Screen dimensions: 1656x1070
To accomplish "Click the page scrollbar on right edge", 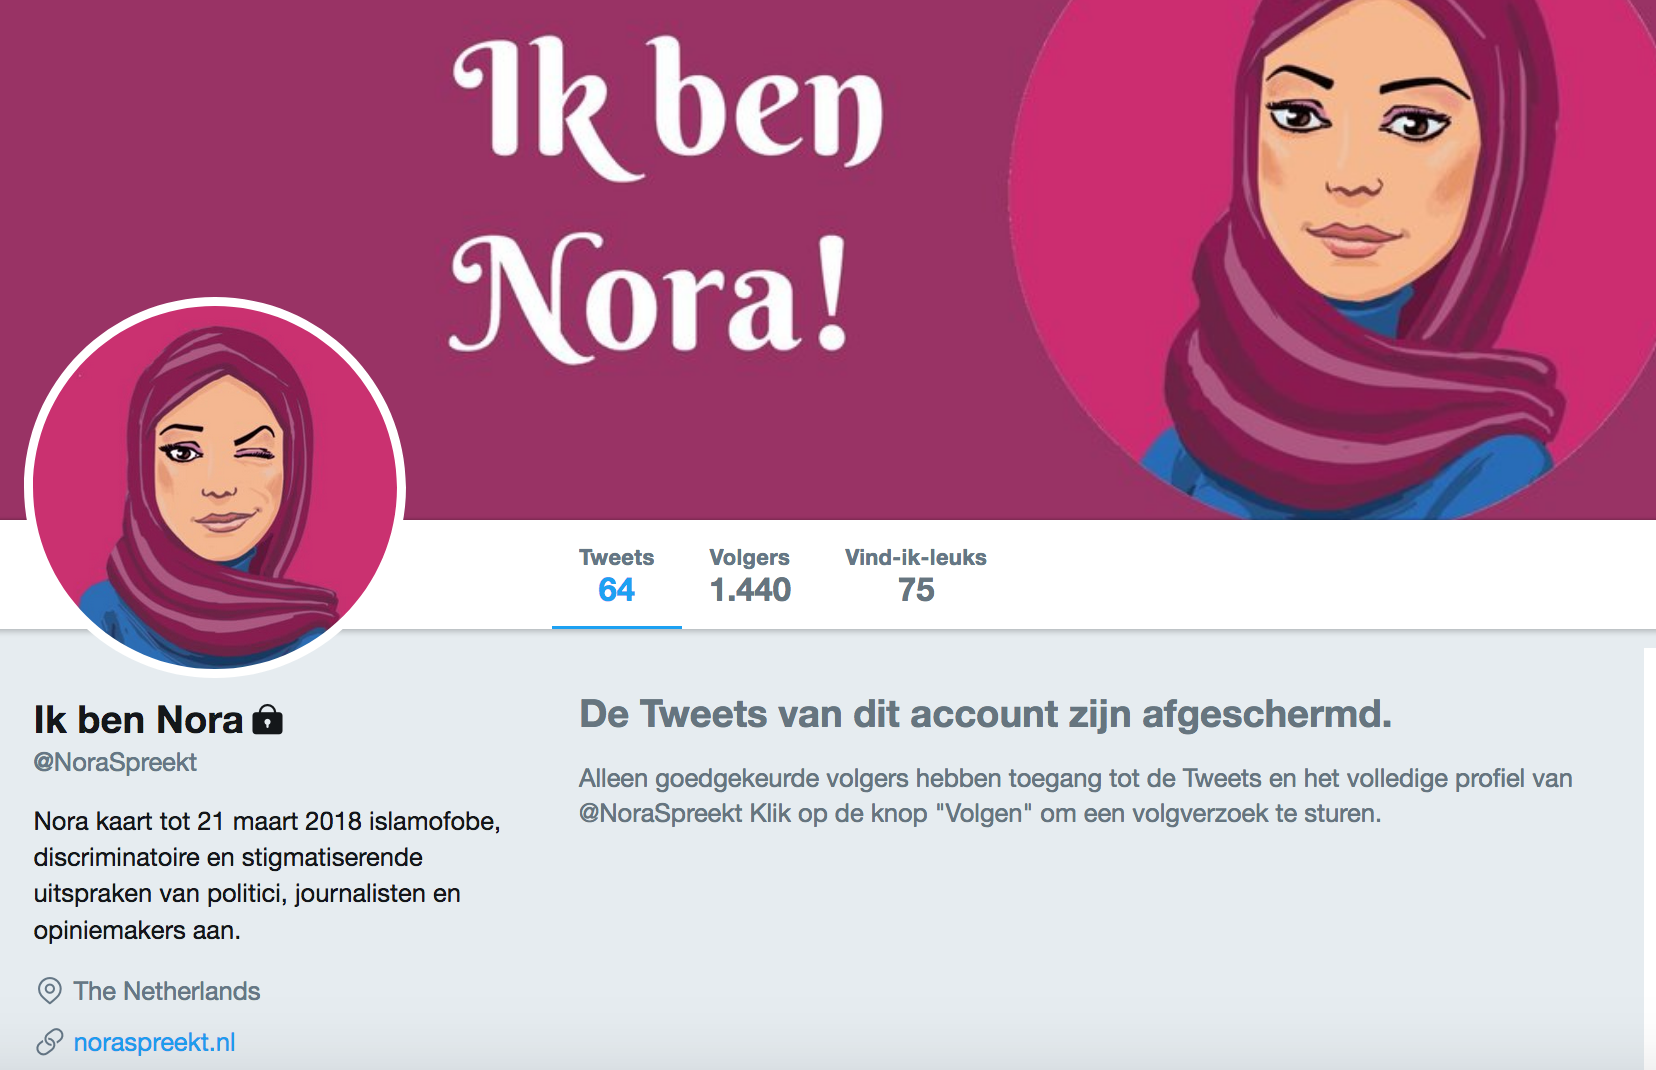I will click(x=1649, y=860).
